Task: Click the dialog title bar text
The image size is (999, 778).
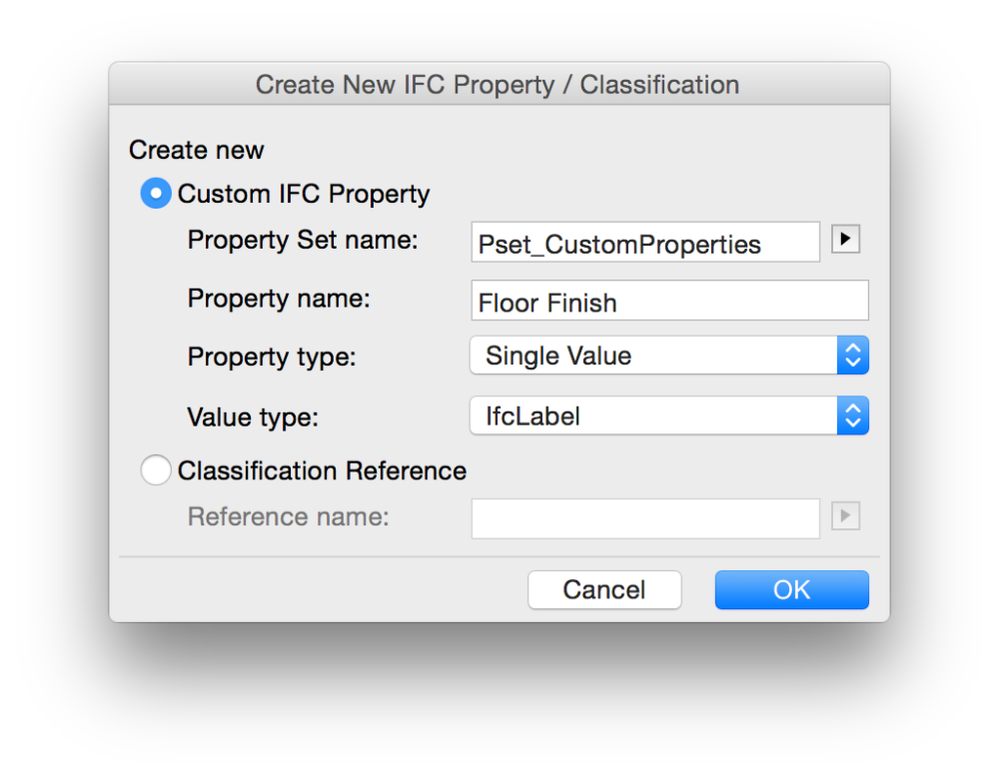Action: coord(497,85)
